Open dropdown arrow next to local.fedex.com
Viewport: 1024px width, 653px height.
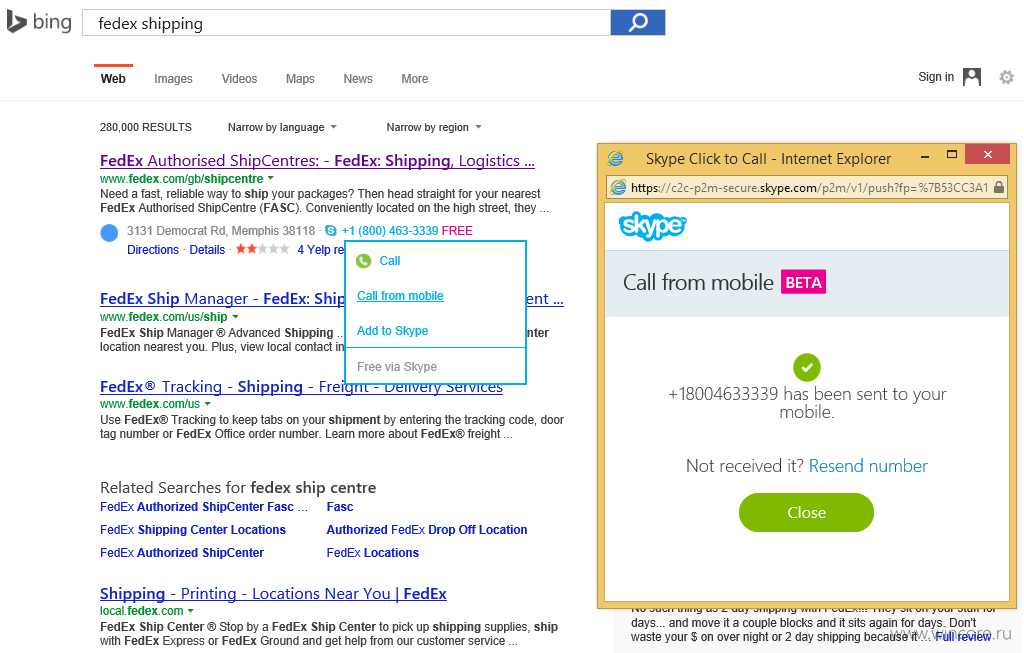[191, 611]
